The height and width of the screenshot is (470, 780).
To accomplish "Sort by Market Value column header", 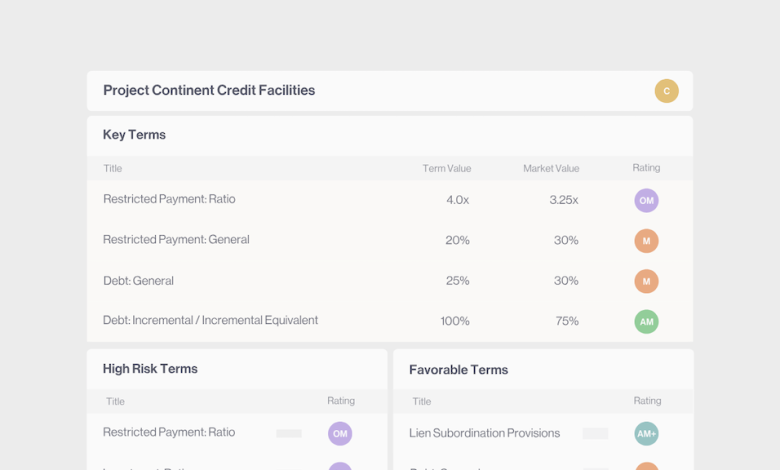I will click(x=551, y=168).
